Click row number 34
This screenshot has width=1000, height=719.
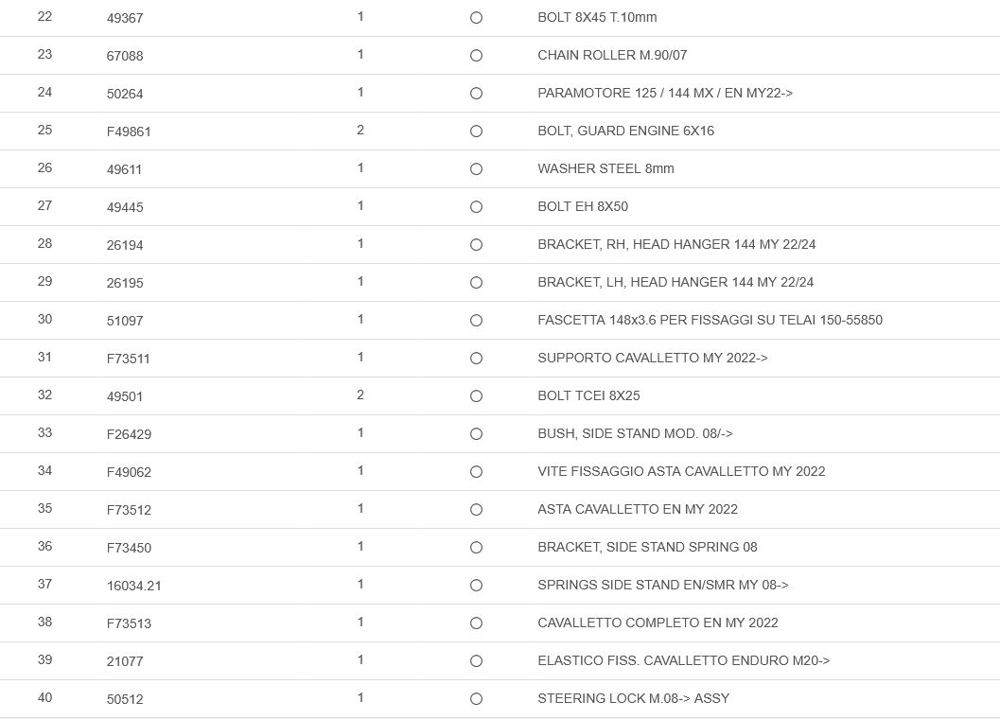point(45,471)
